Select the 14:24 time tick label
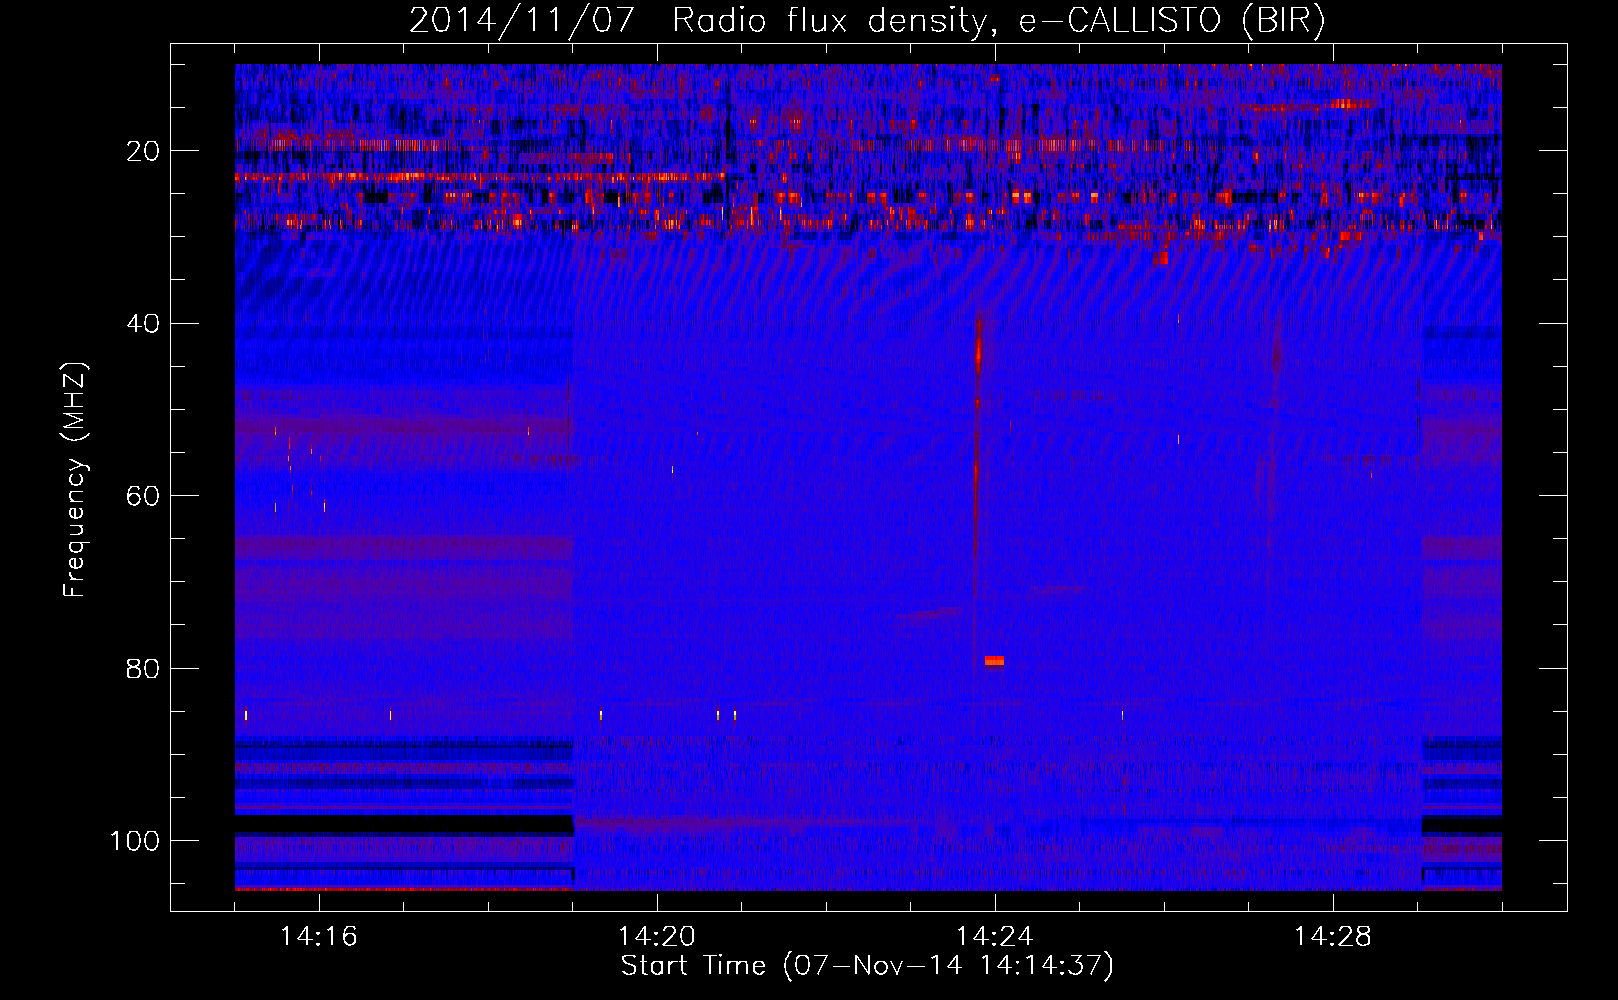 [x=995, y=937]
